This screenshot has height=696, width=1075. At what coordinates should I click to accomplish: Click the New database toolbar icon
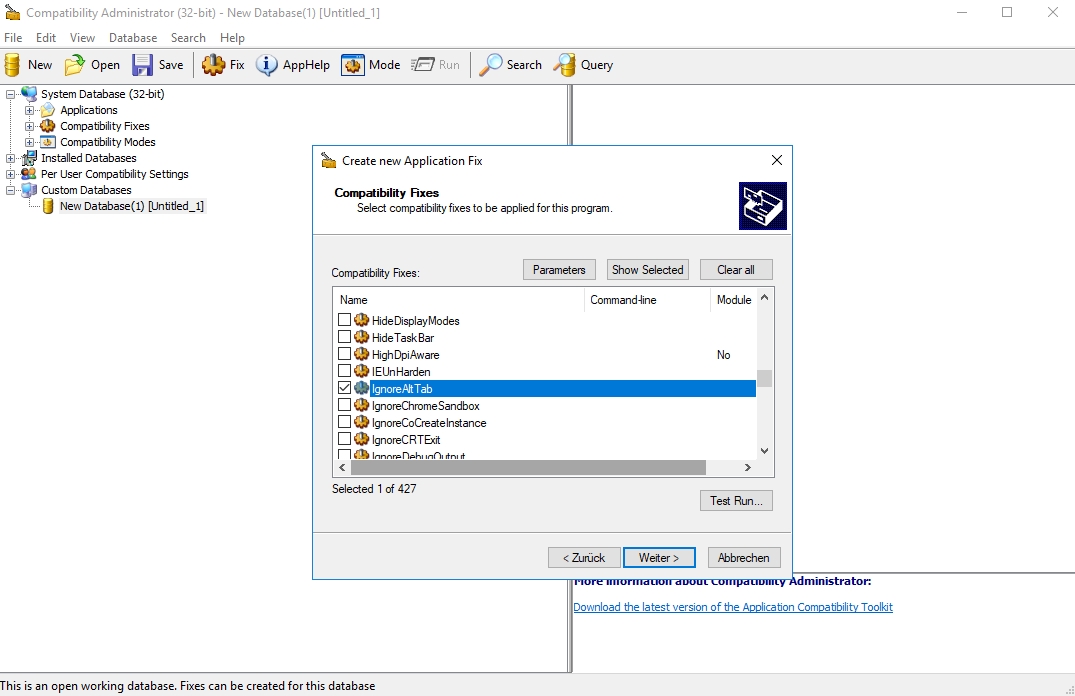(x=12, y=65)
